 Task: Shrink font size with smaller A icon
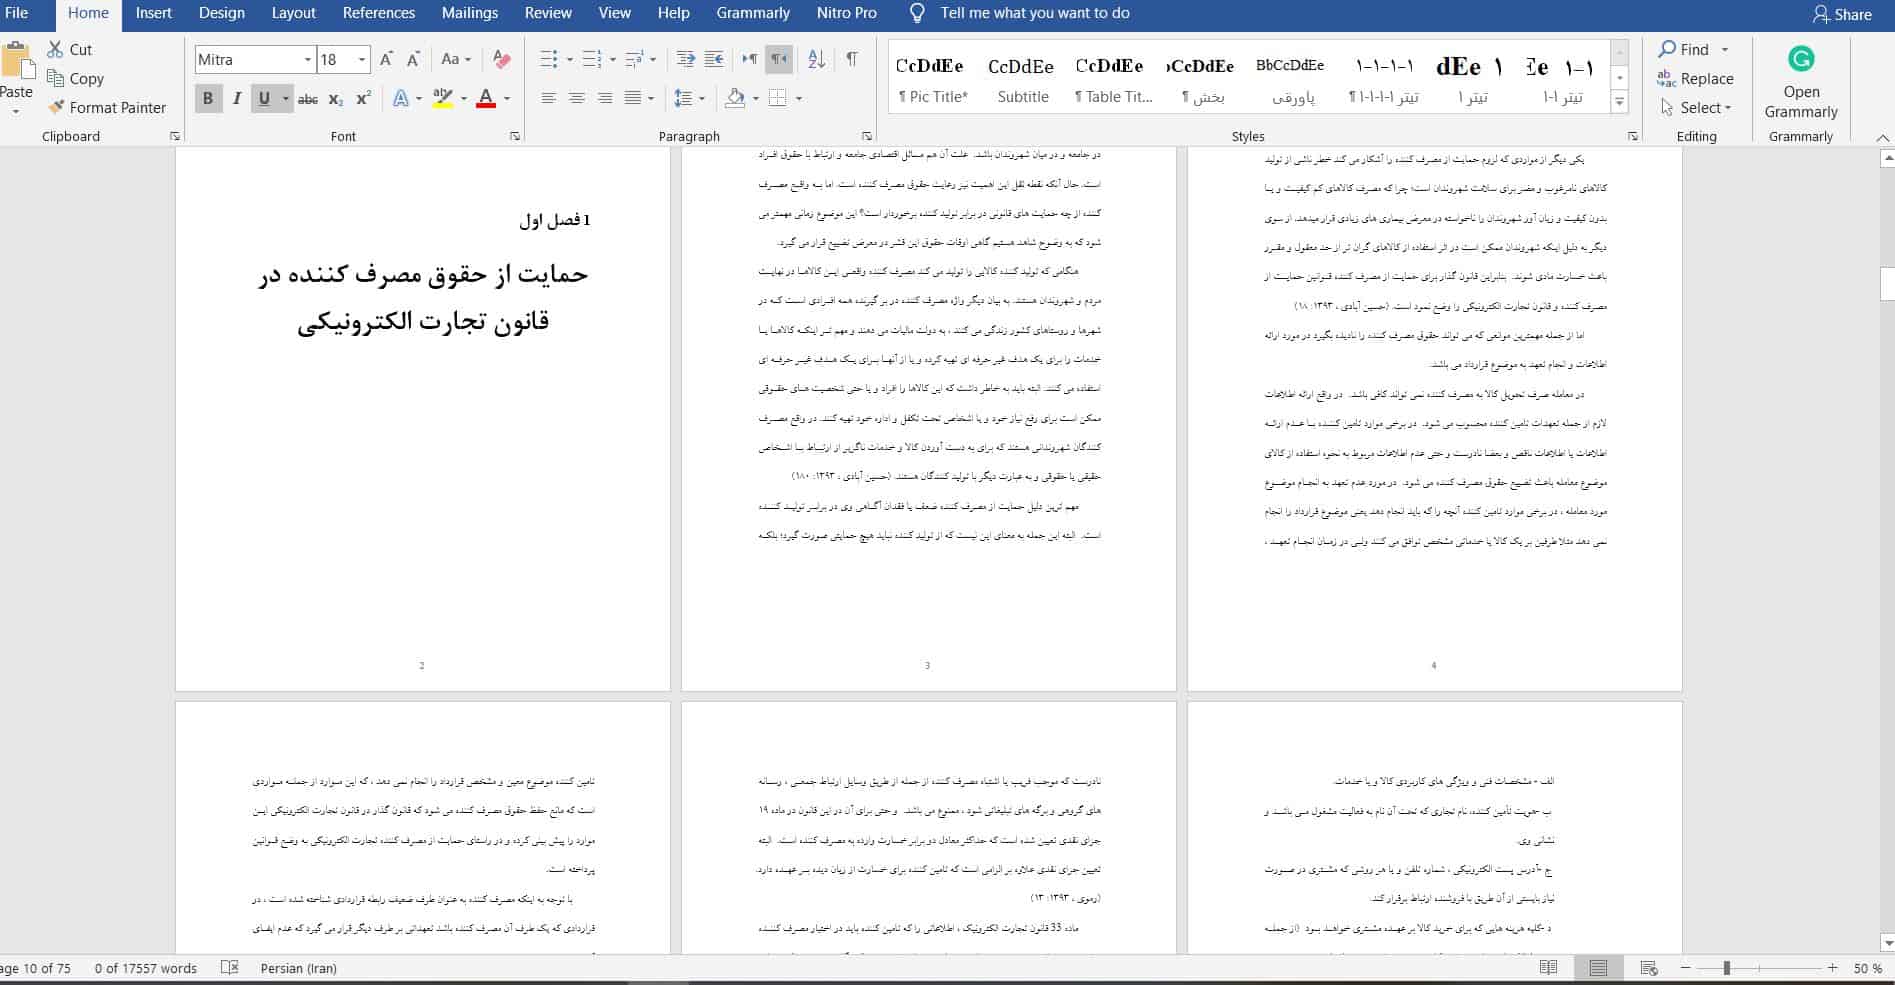(413, 59)
